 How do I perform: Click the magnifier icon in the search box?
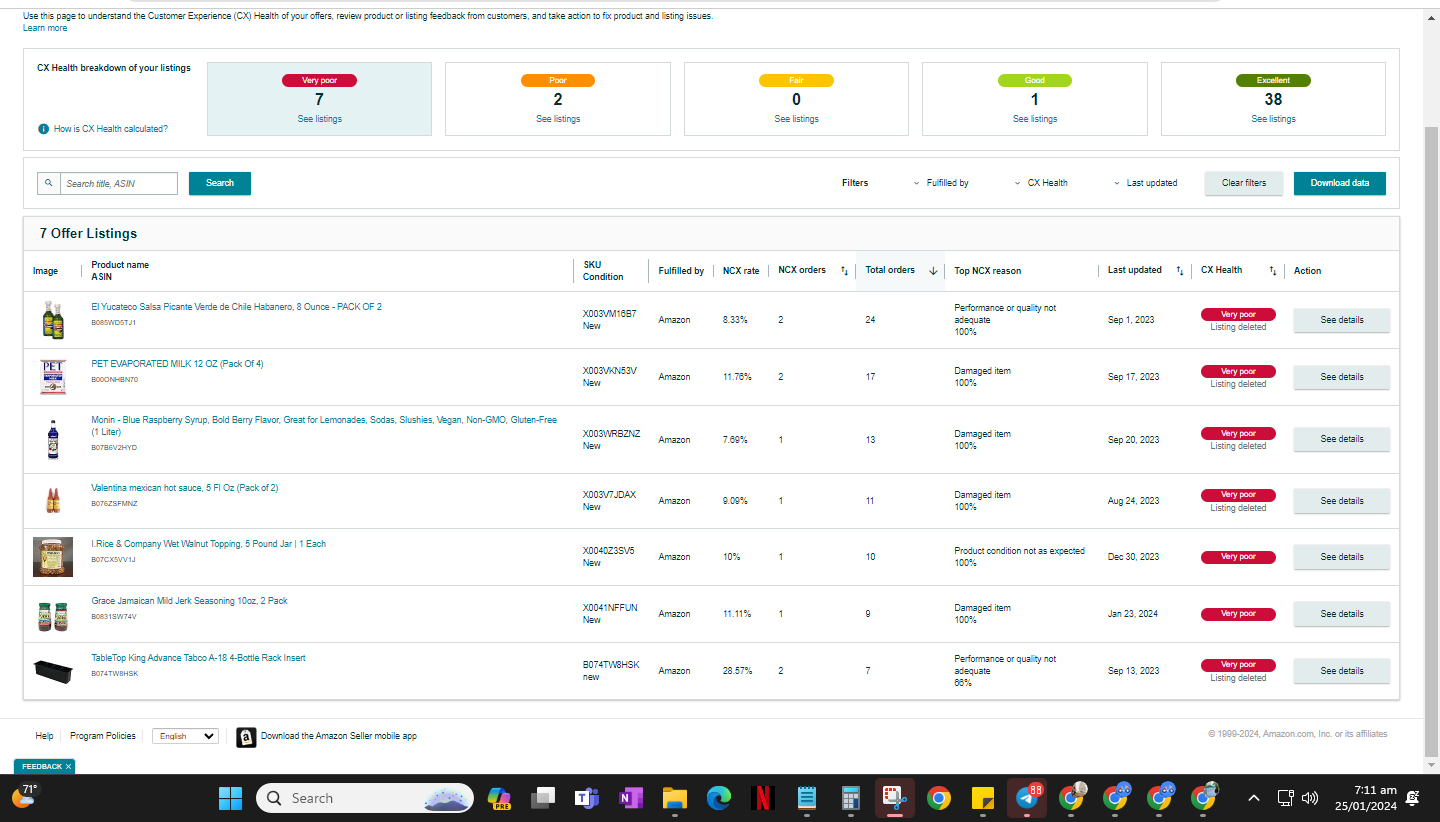[x=49, y=184]
